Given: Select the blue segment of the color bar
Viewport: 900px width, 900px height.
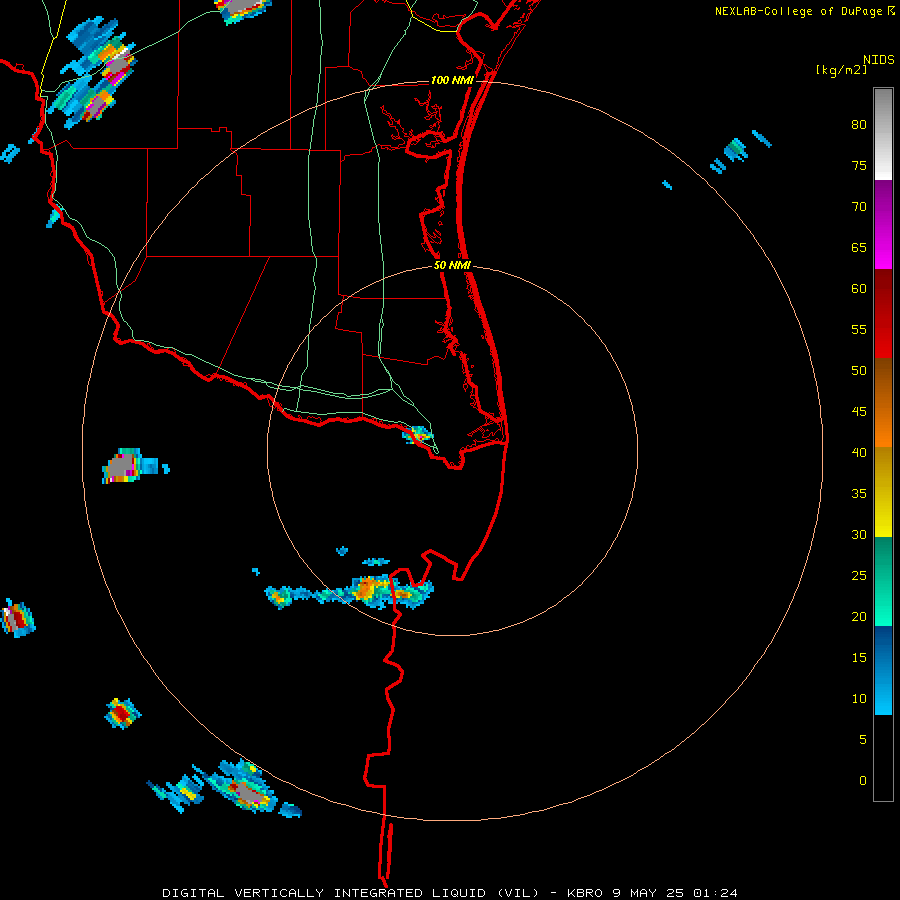Looking at the screenshot, I should (x=883, y=670).
